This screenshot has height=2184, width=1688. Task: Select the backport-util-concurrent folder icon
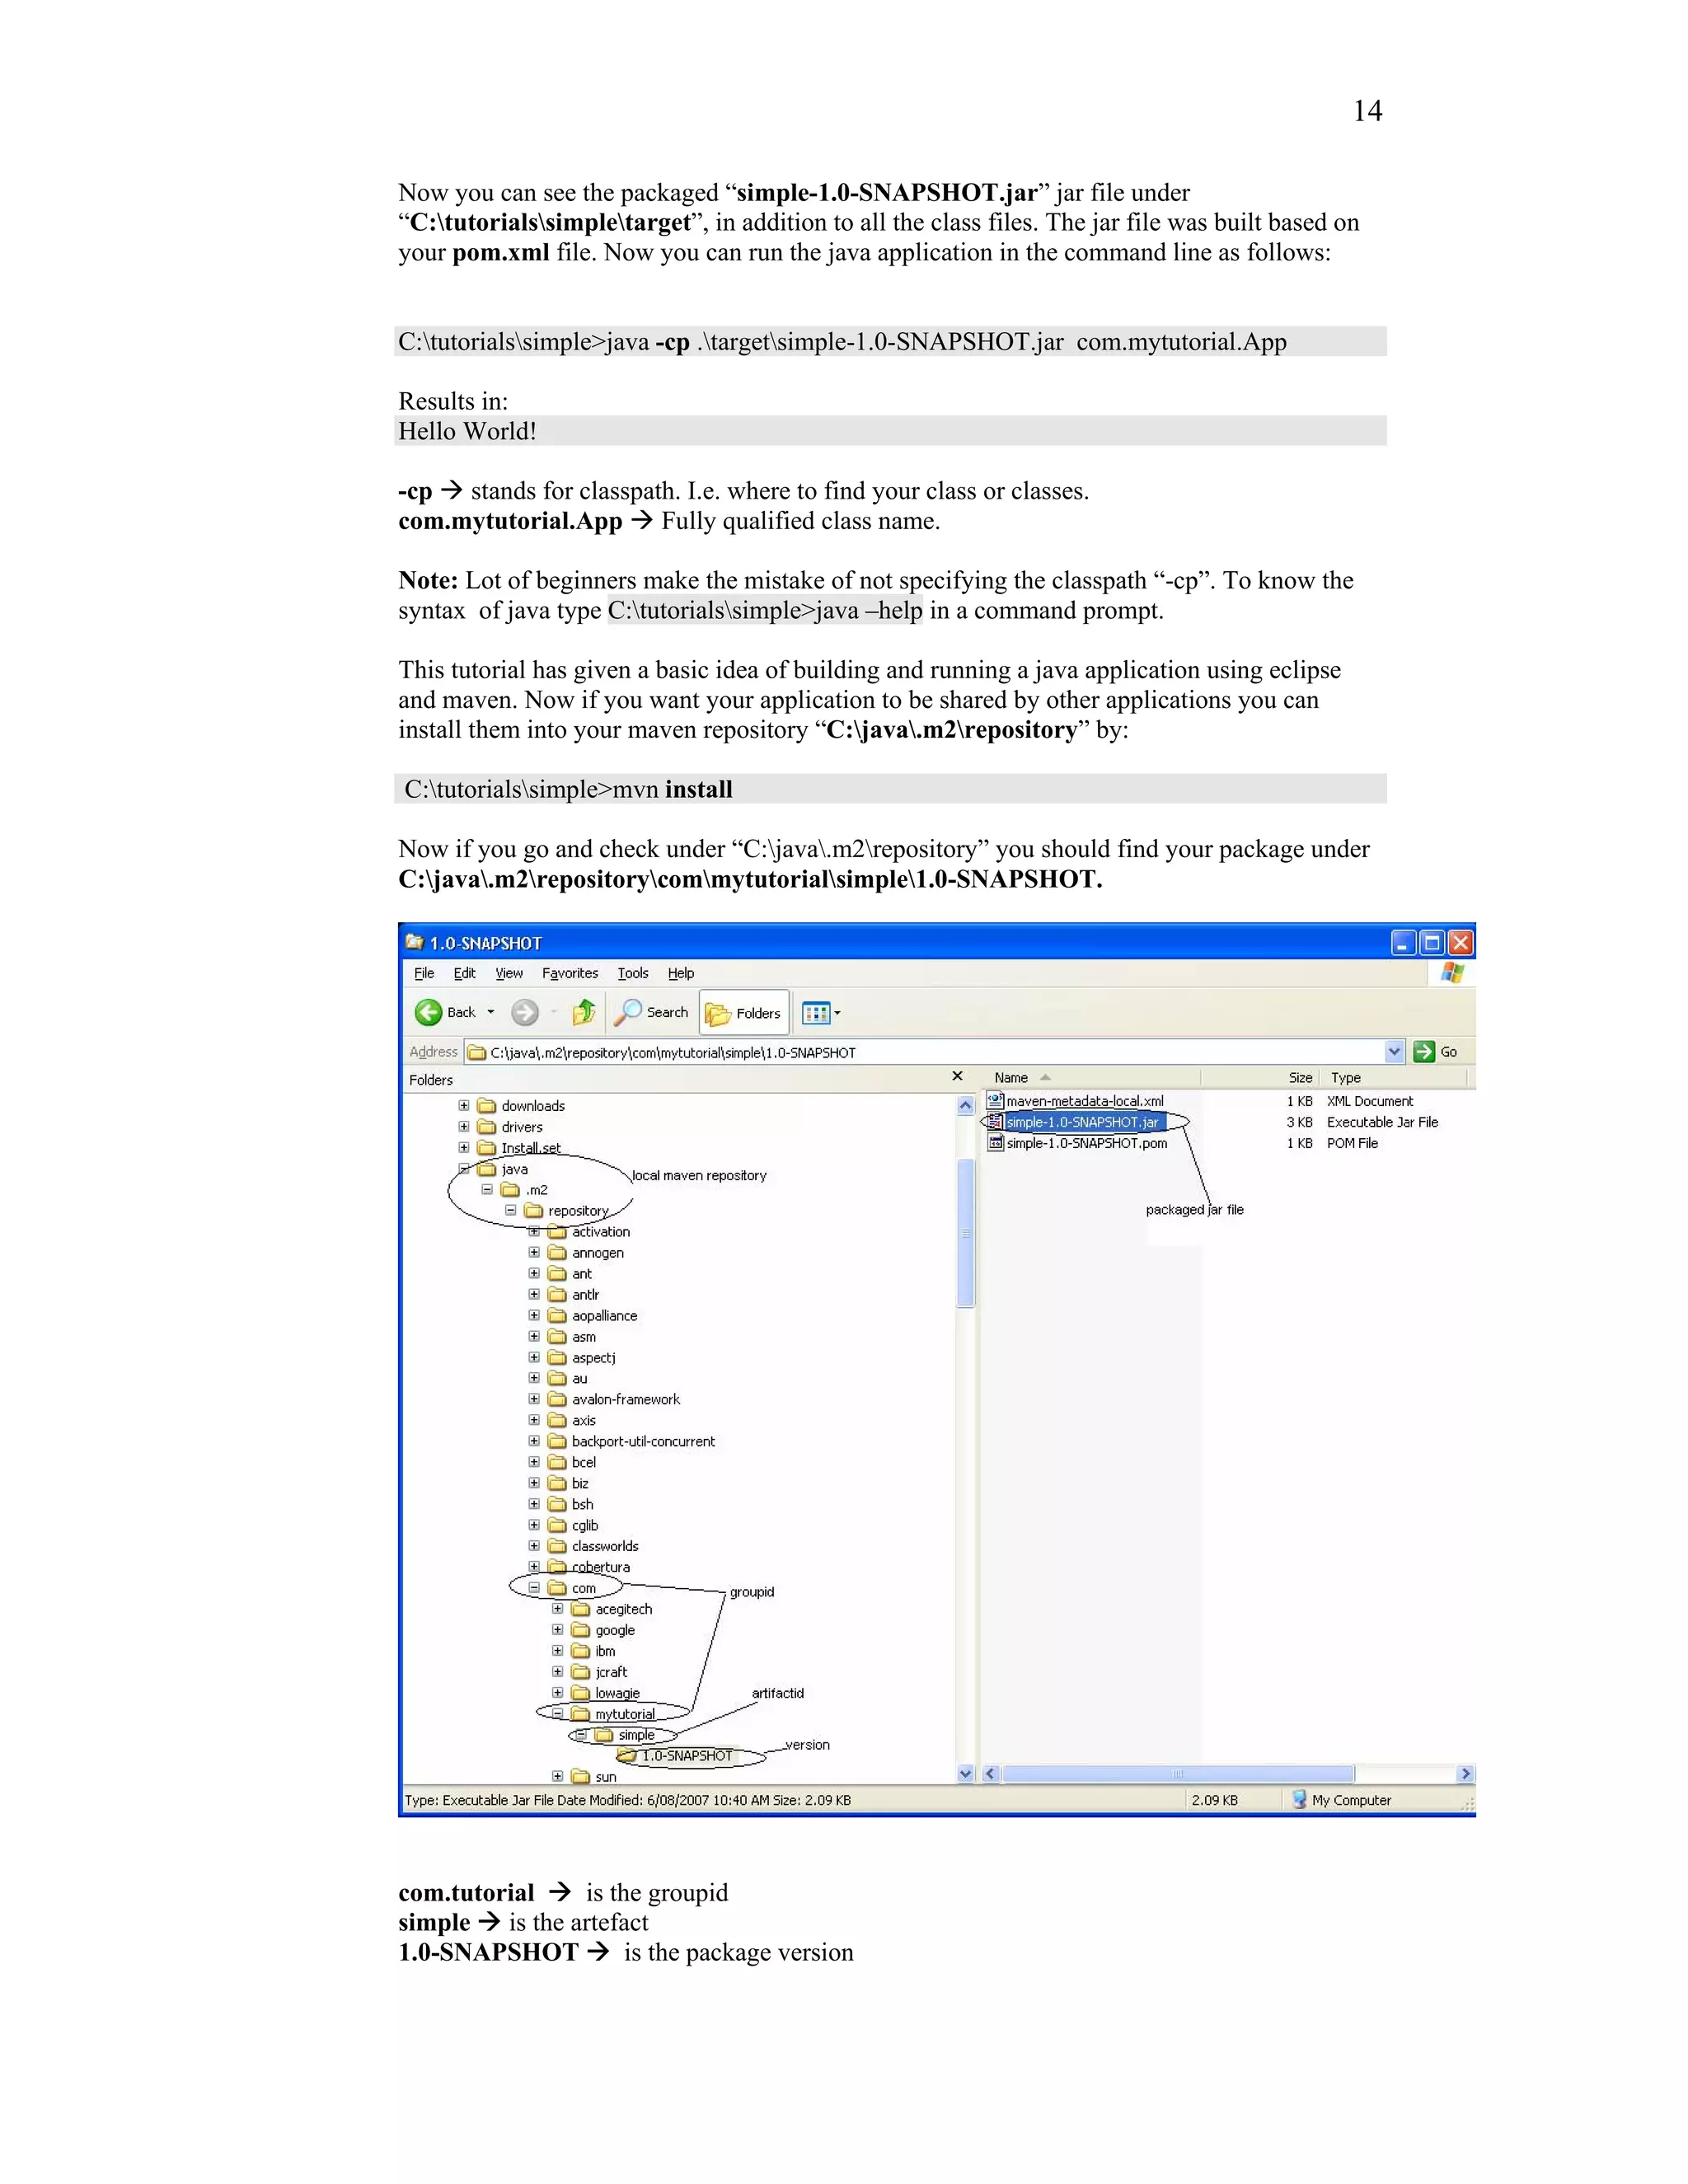point(558,1441)
